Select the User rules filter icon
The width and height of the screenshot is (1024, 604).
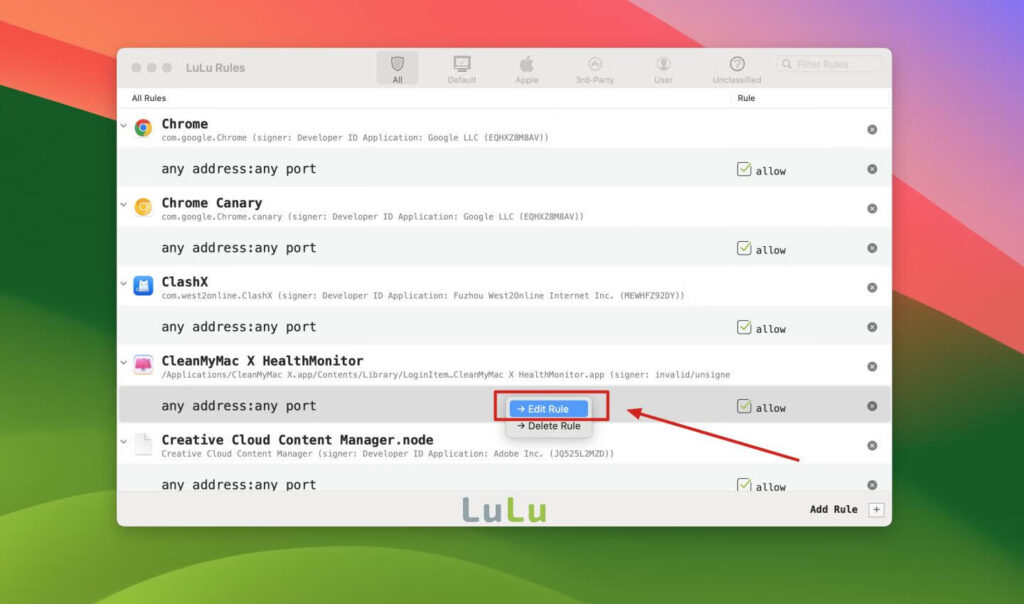(663, 62)
